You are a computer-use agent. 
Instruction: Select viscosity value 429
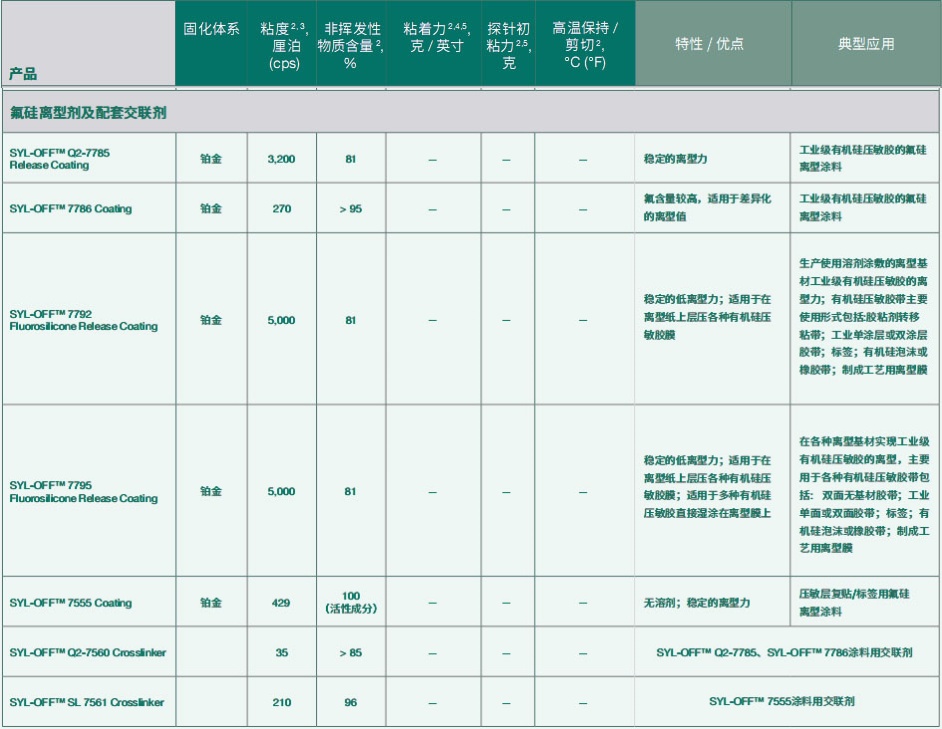point(281,603)
